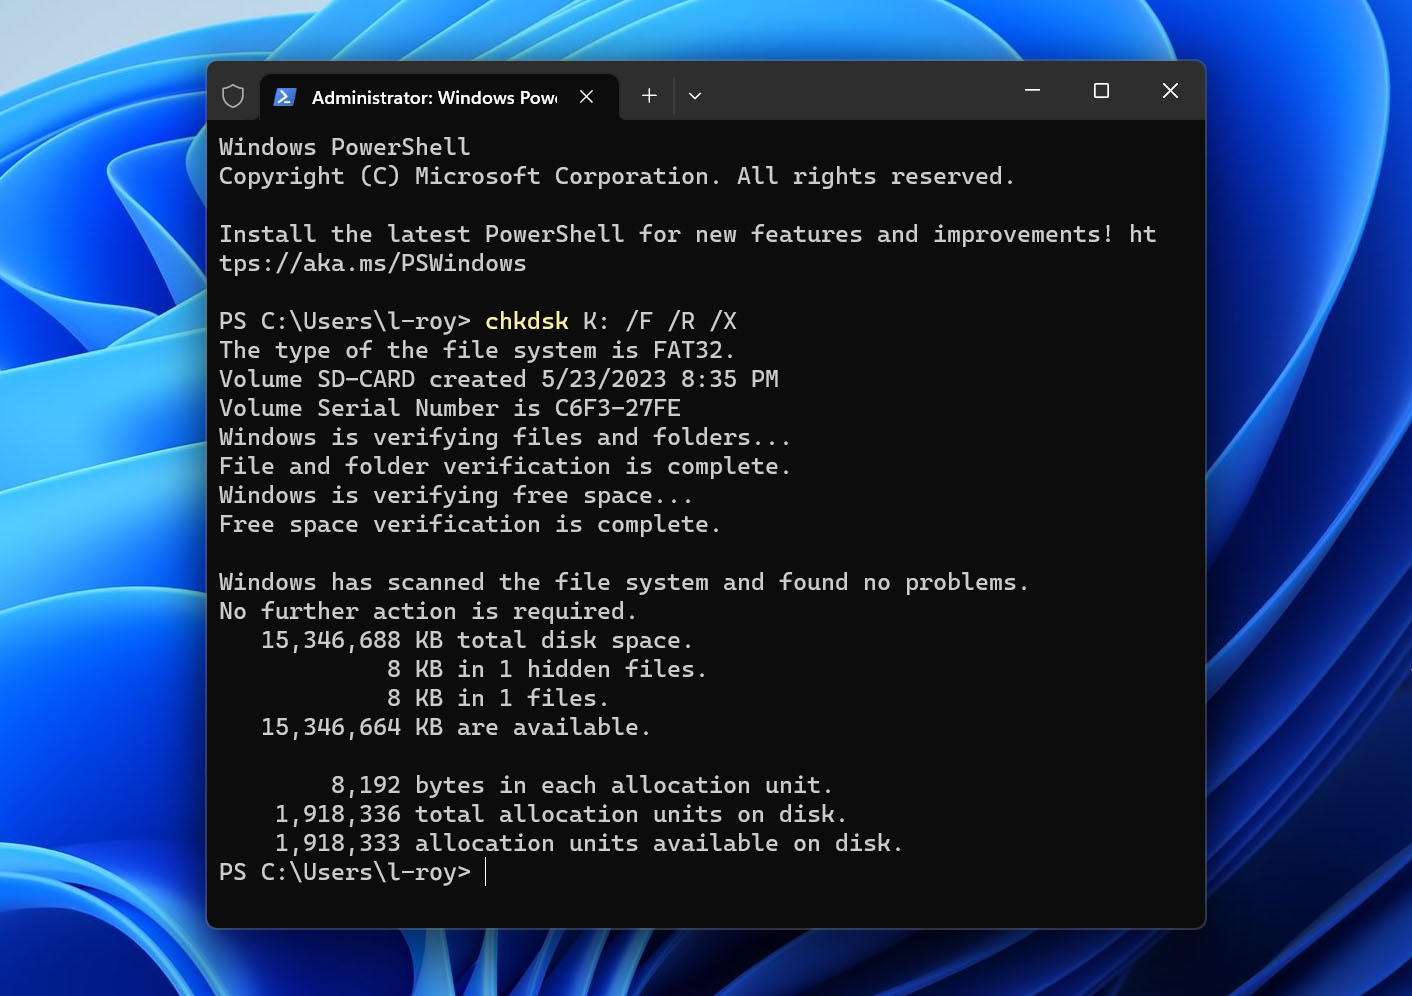Click '8 KB in 1 hidden files.' line
The height and width of the screenshot is (996, 1412).
coord(547,669)
